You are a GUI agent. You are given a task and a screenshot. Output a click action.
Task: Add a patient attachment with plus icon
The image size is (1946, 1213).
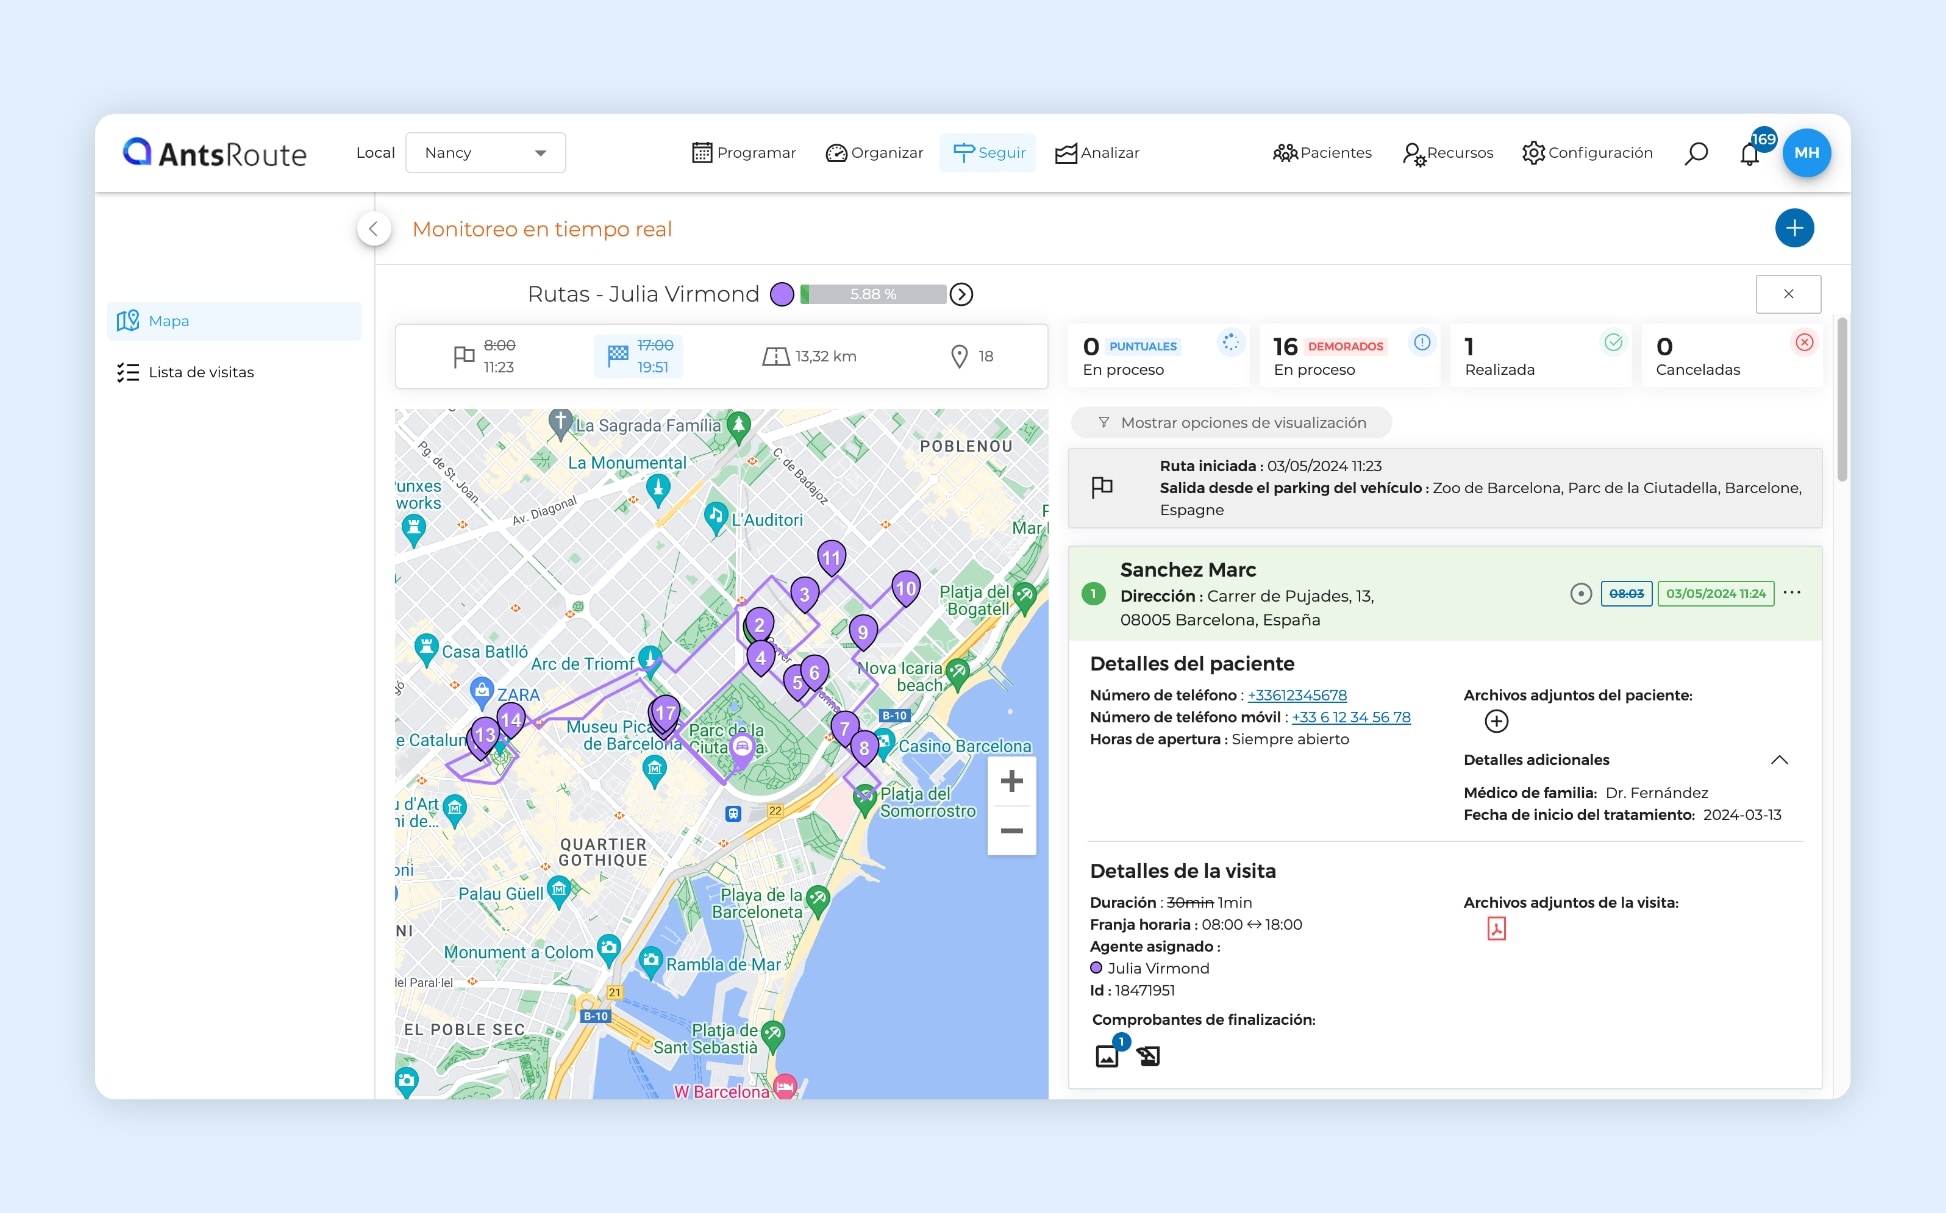pyautogui.click(x=1496, y=721)
